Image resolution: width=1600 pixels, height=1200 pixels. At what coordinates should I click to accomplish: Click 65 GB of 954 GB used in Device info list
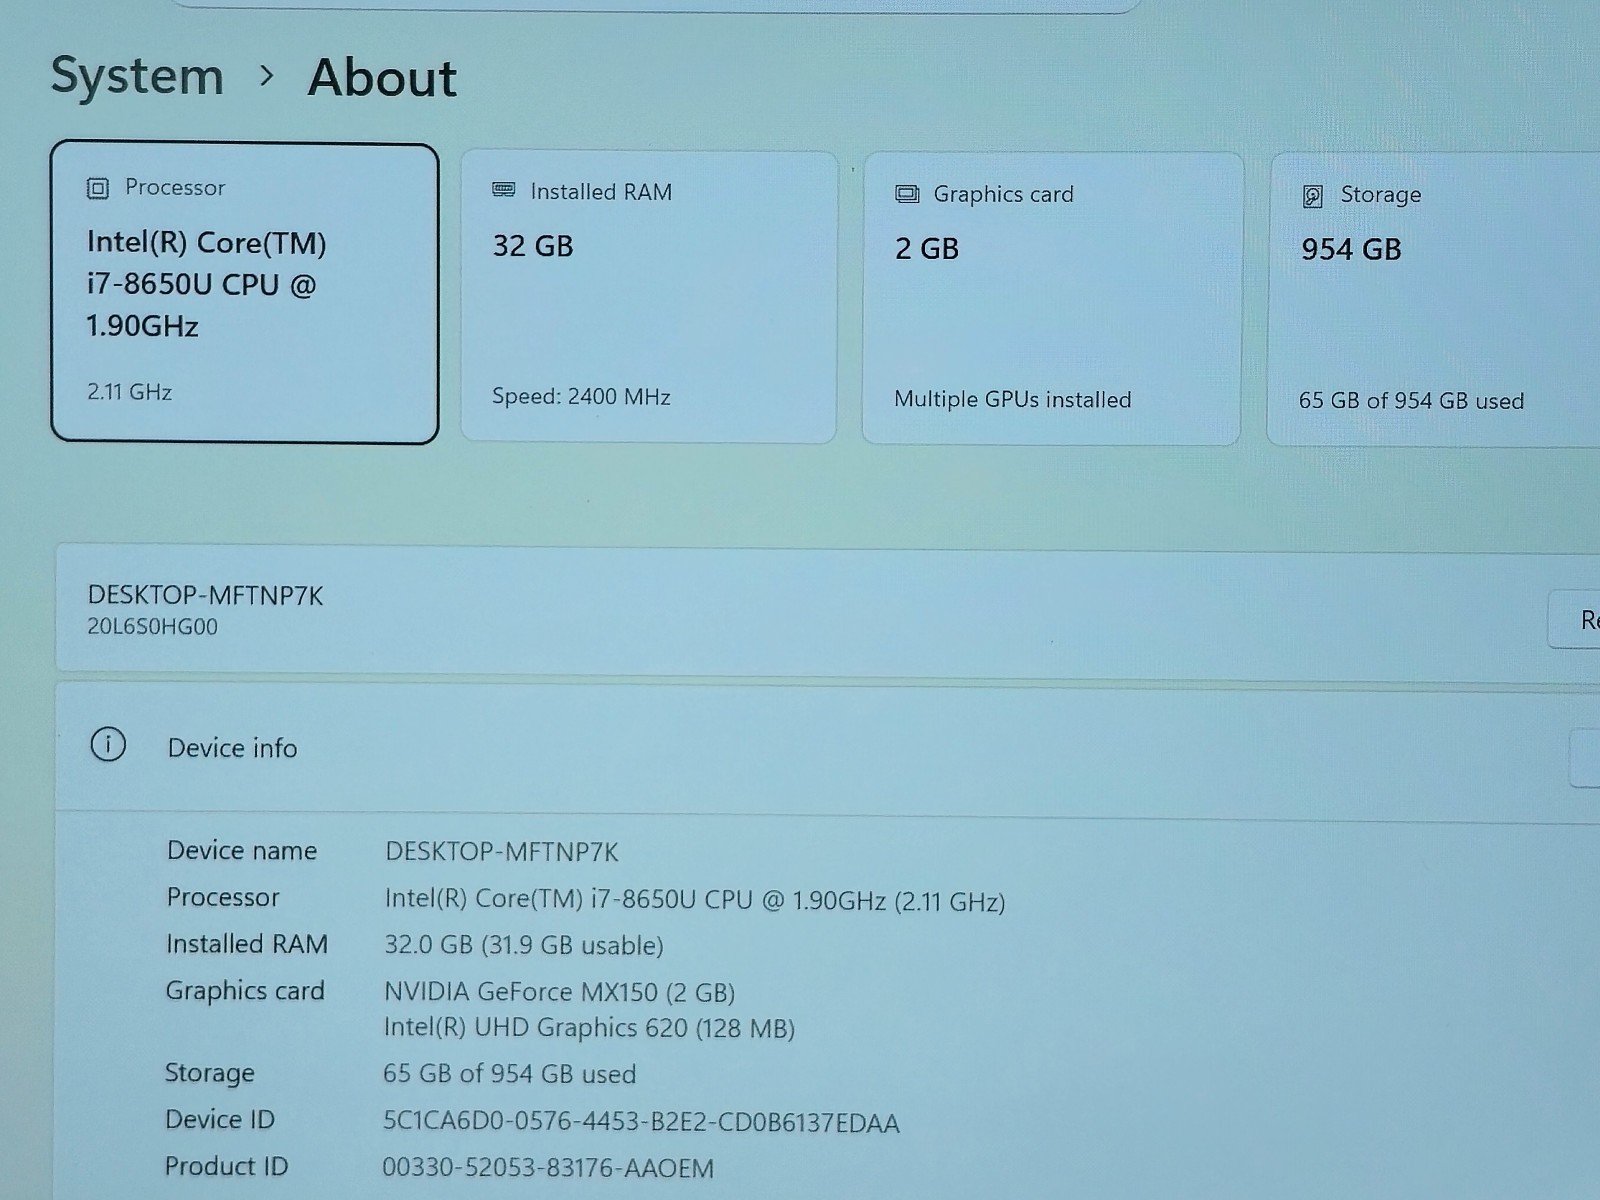click(509, 1074)
